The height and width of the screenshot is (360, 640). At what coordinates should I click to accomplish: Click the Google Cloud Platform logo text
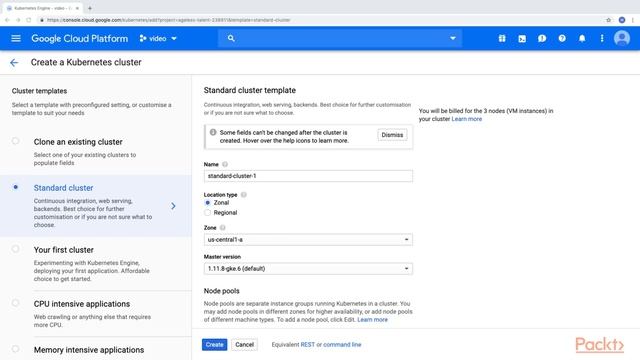point(80,38)
